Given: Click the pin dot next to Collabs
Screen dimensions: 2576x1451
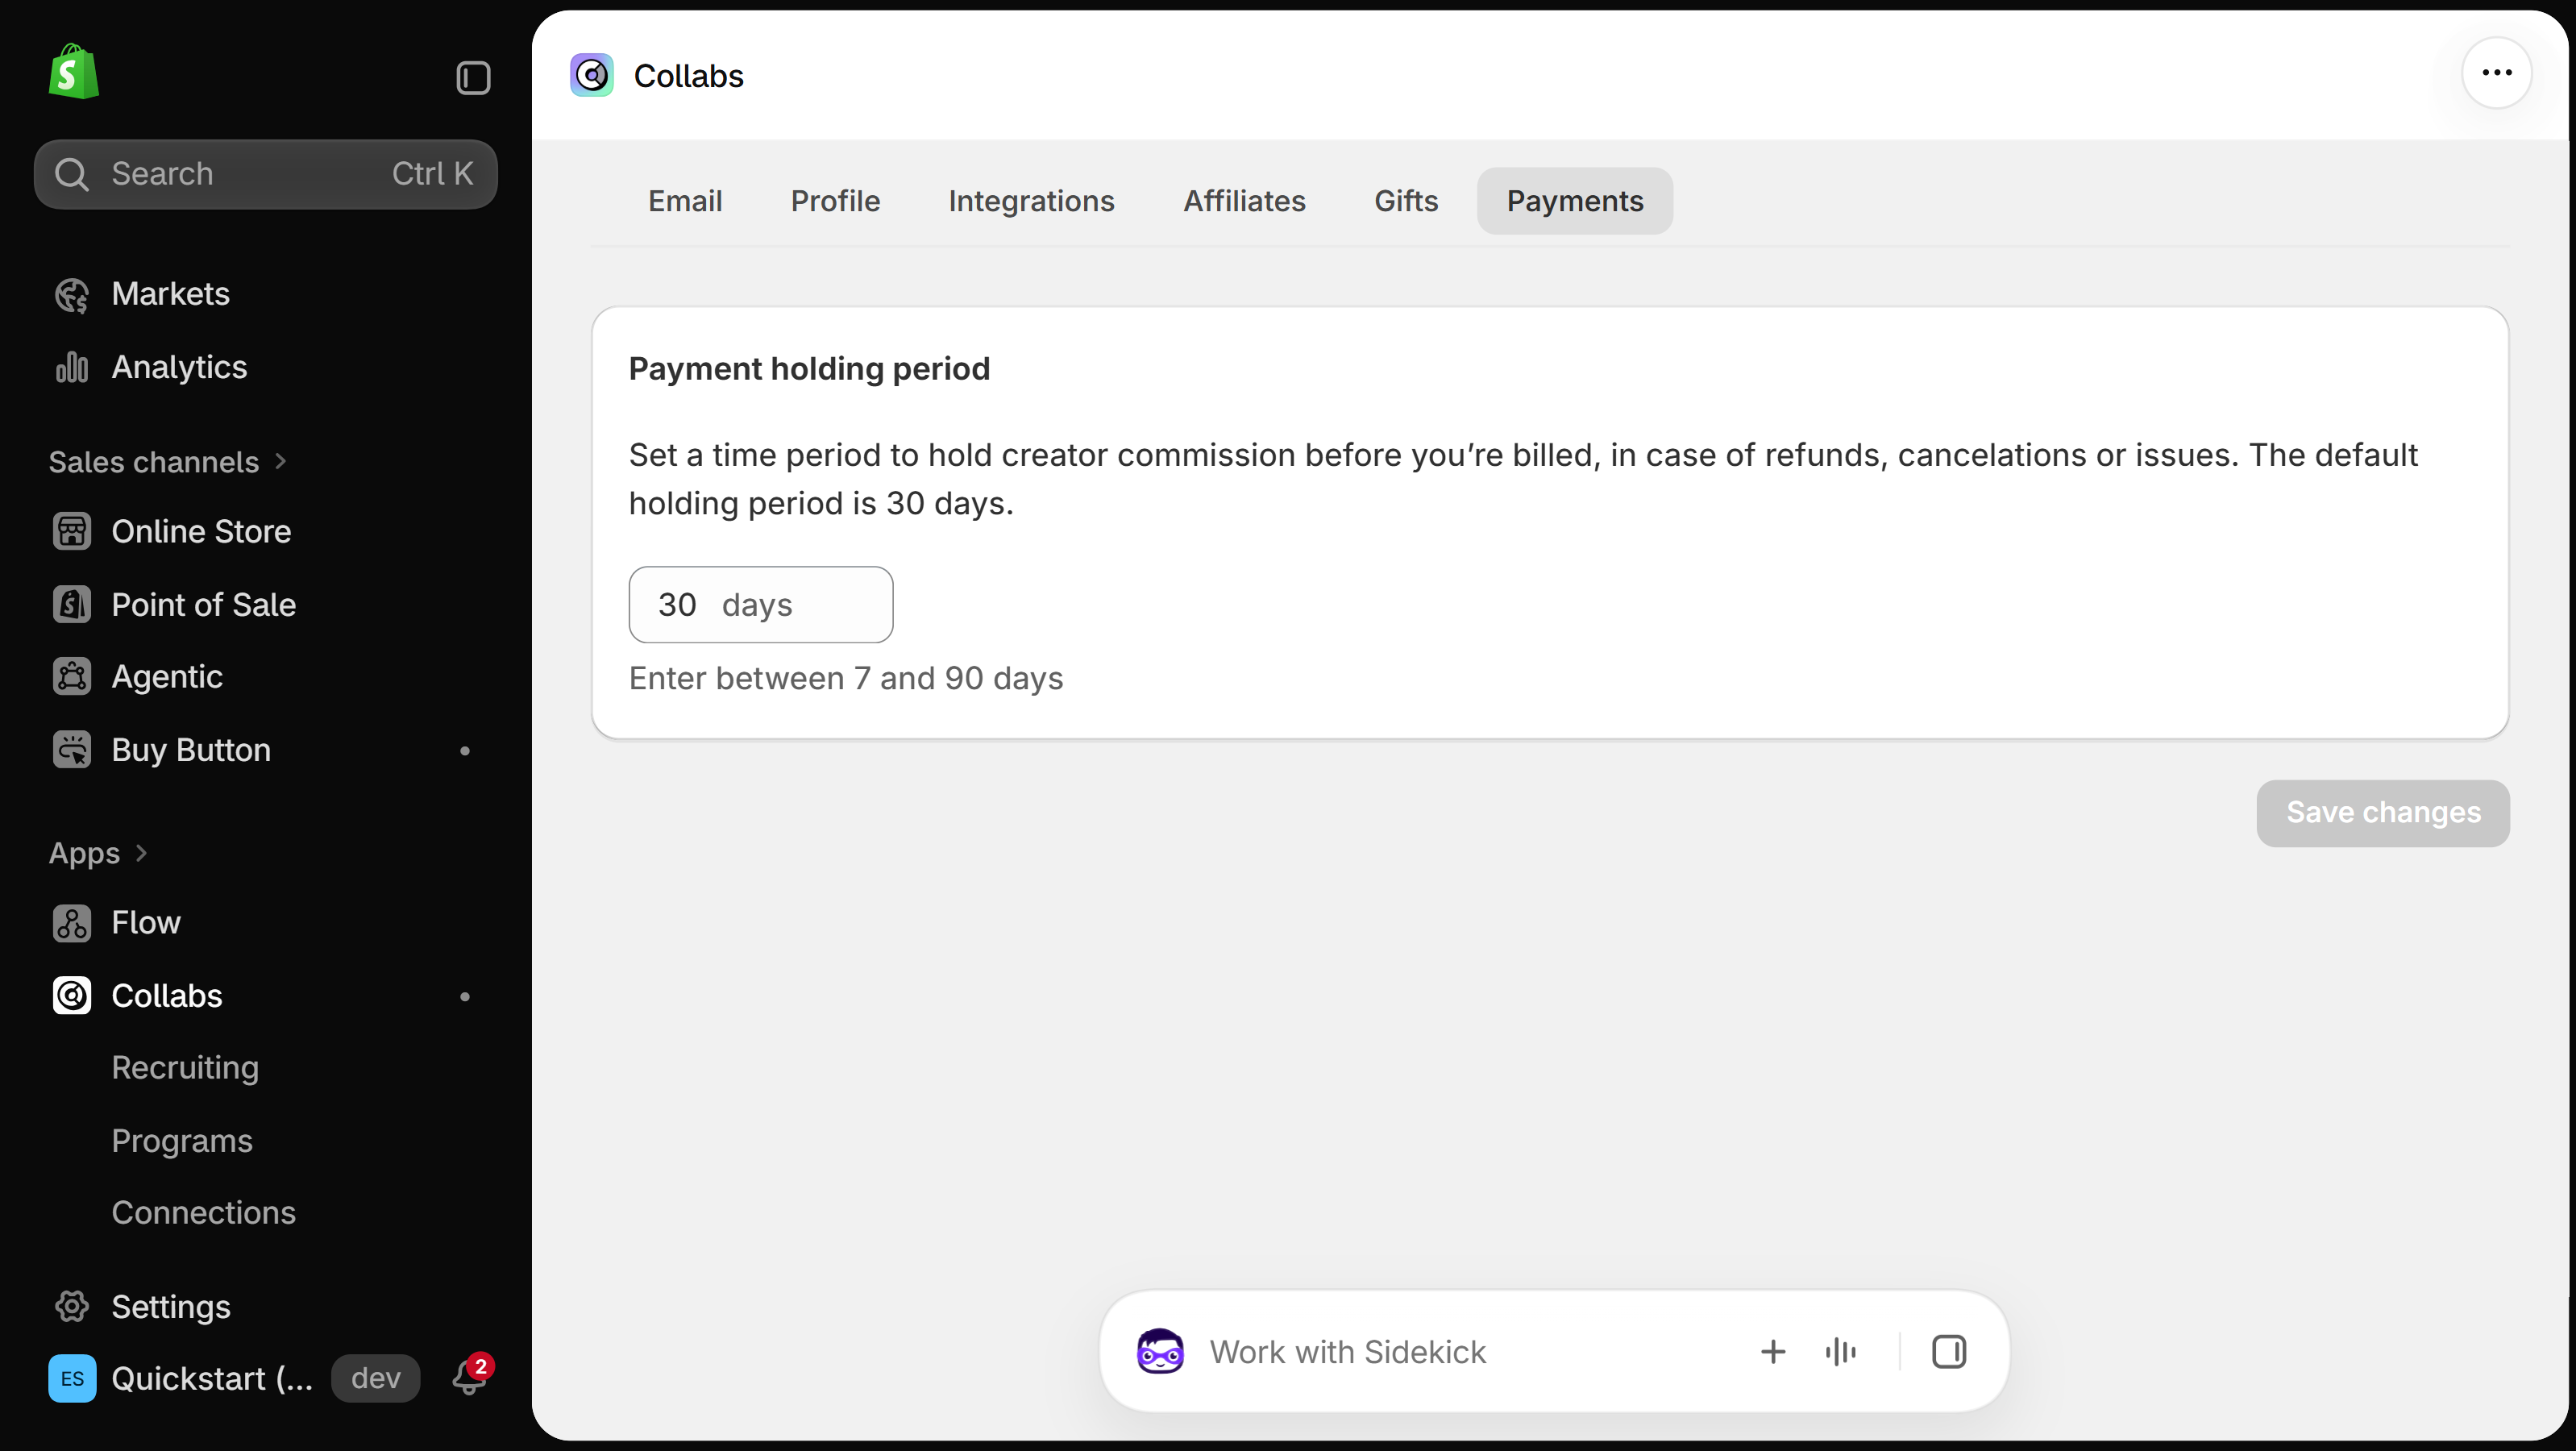Looking at the screenshot, I should tap(465, 997).
